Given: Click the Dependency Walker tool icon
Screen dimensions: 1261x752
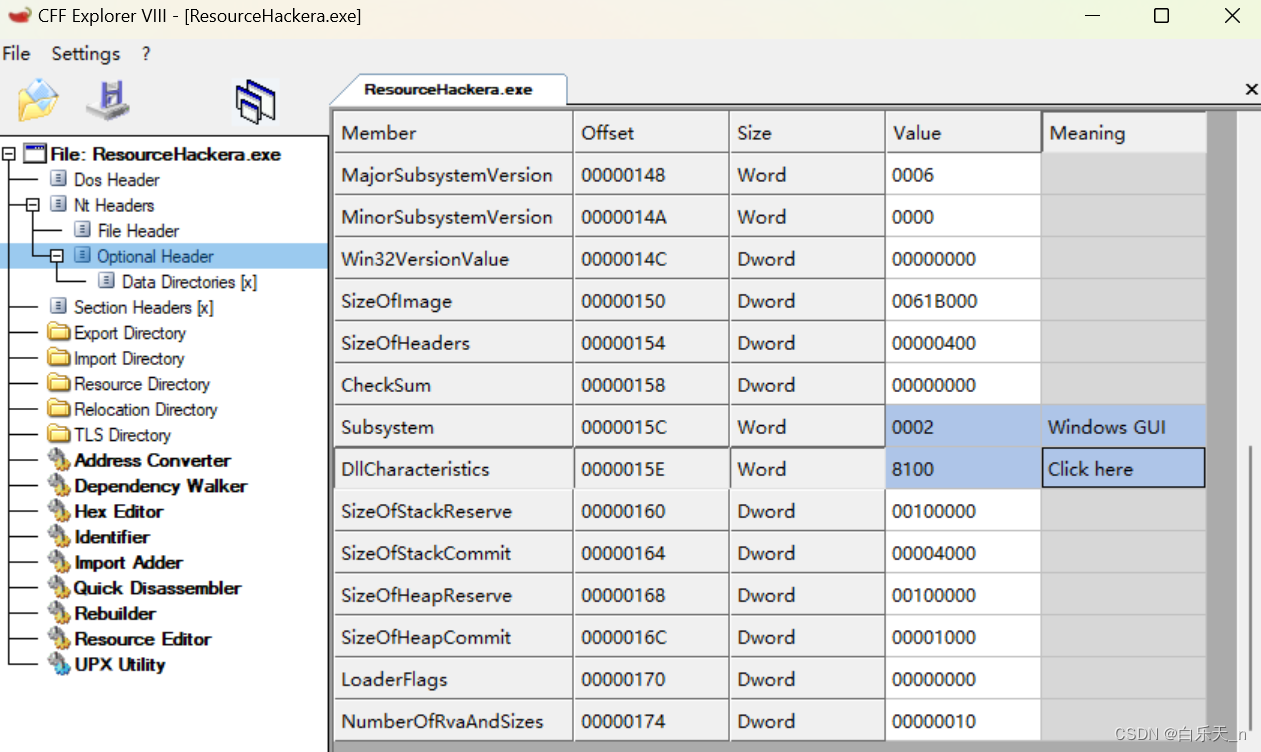Looking at the screenshot, I should pos(59,486).
